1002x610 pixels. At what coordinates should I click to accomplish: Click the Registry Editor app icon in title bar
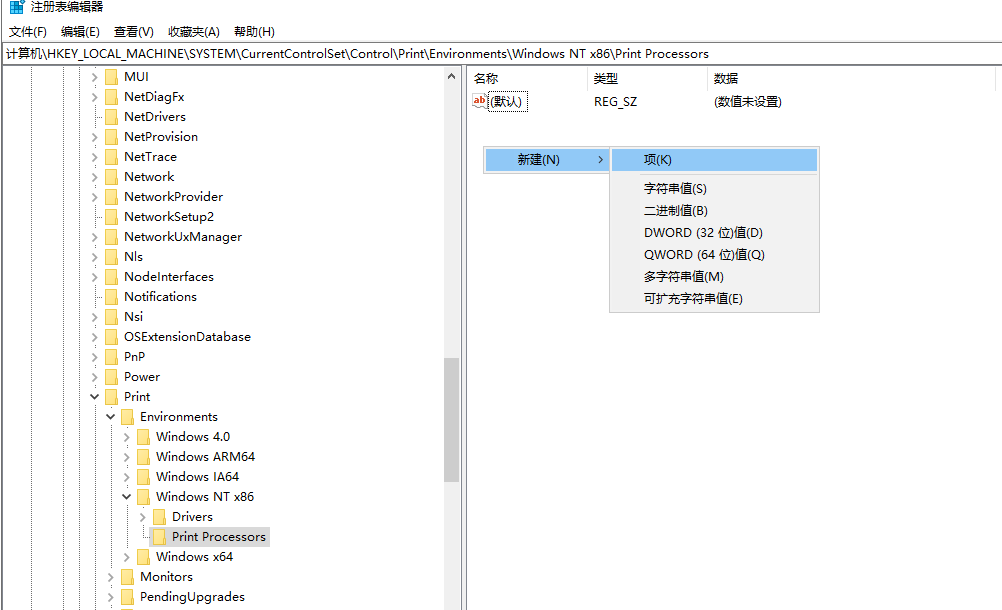click(x=16, y=7)
